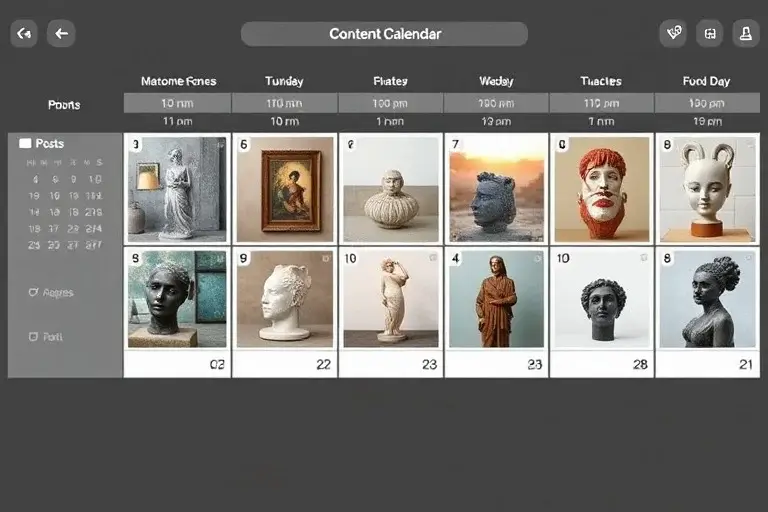Open the framed portrait painting post
Screen dimensions: 768x512
click(x=285, y=189)
